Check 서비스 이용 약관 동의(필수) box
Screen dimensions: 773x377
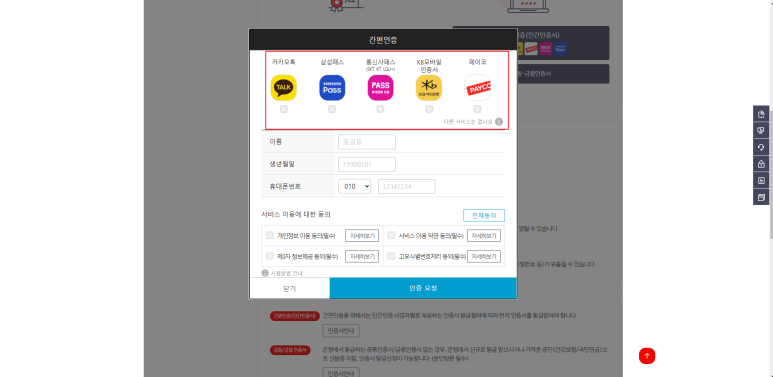pyautogui.click(x=391, y=236)
